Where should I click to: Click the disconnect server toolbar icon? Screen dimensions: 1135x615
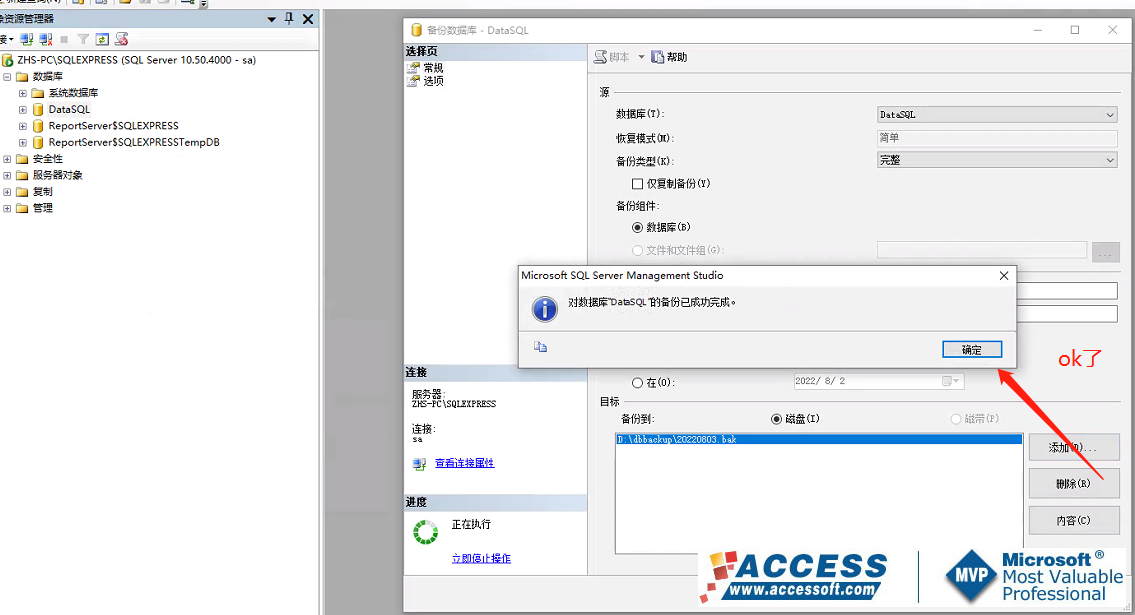coord(46,39)
